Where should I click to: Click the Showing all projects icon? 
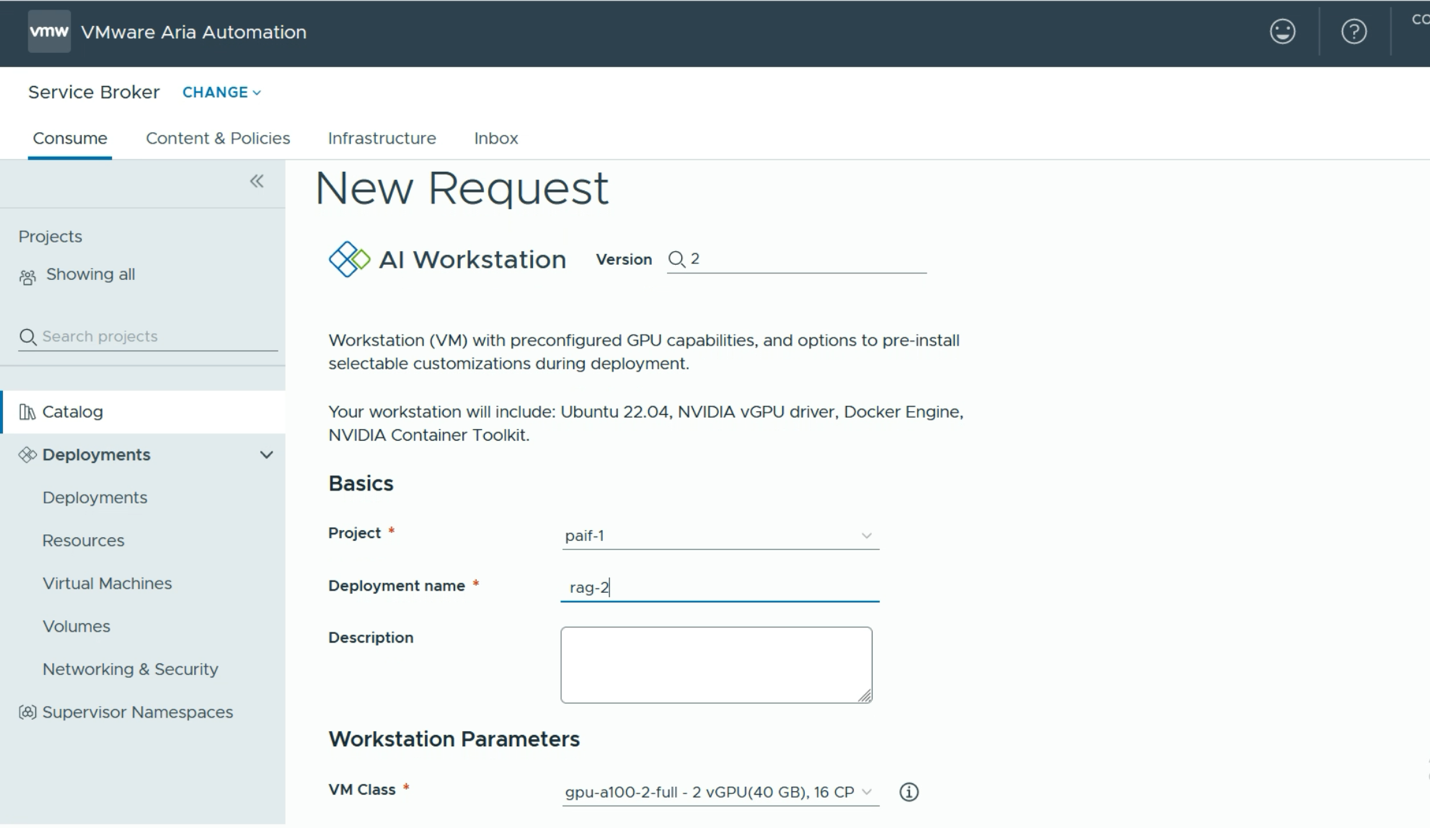pos(27,277)
